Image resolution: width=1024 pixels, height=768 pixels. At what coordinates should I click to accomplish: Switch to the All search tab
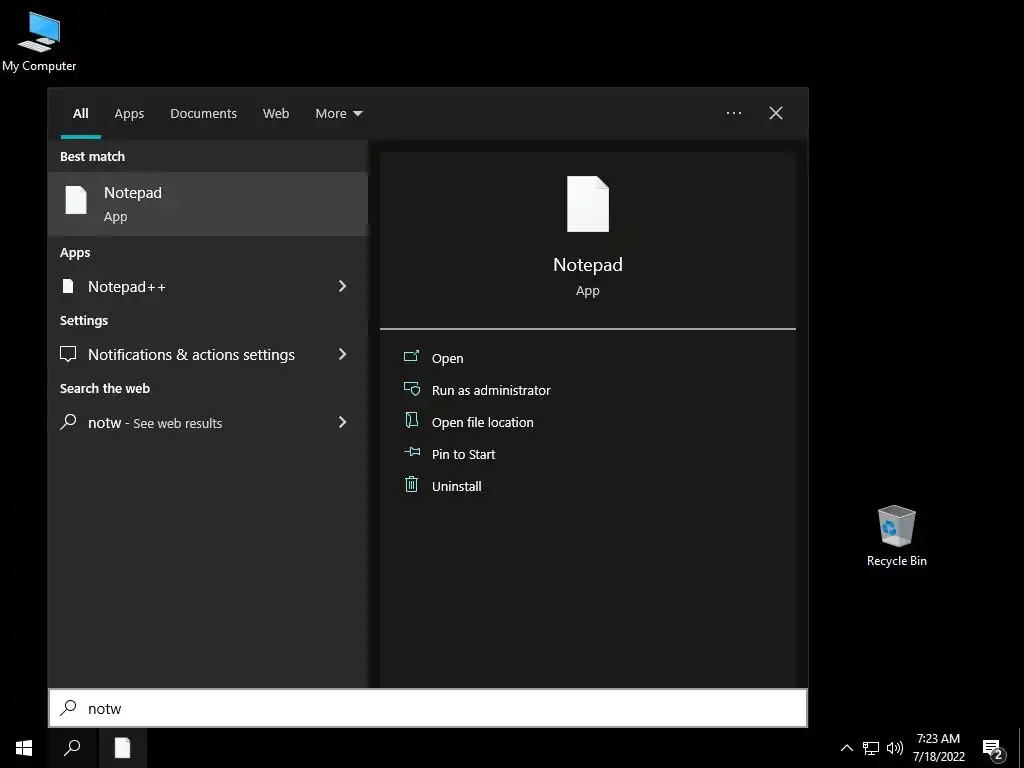[81, 114]
